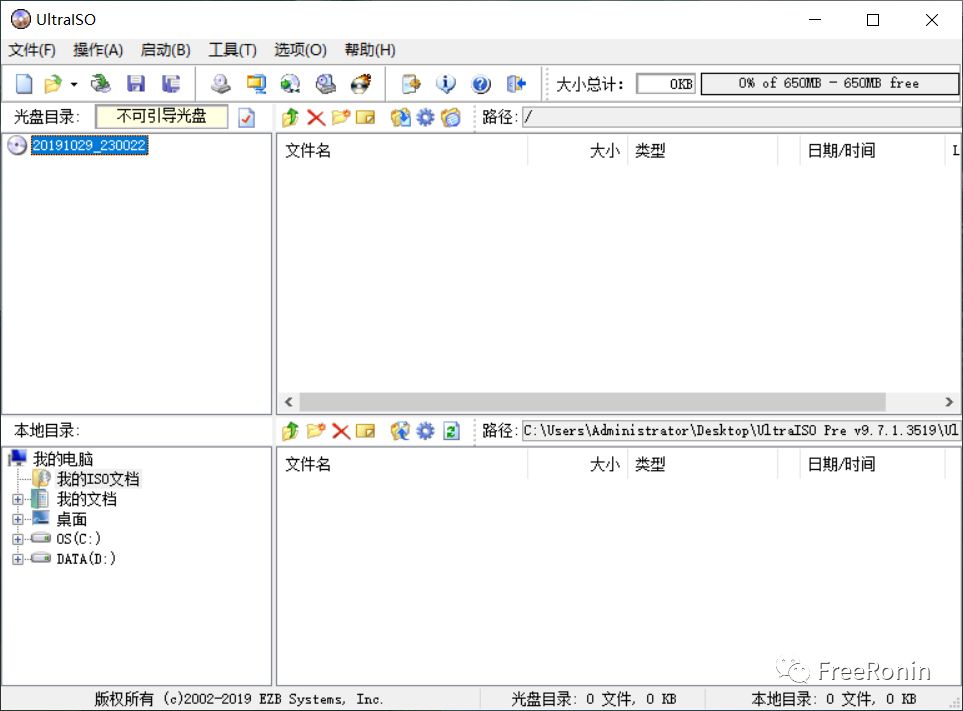Save the image with floppy disk icon
Screen dimensions: 963x711
point(136,84)
